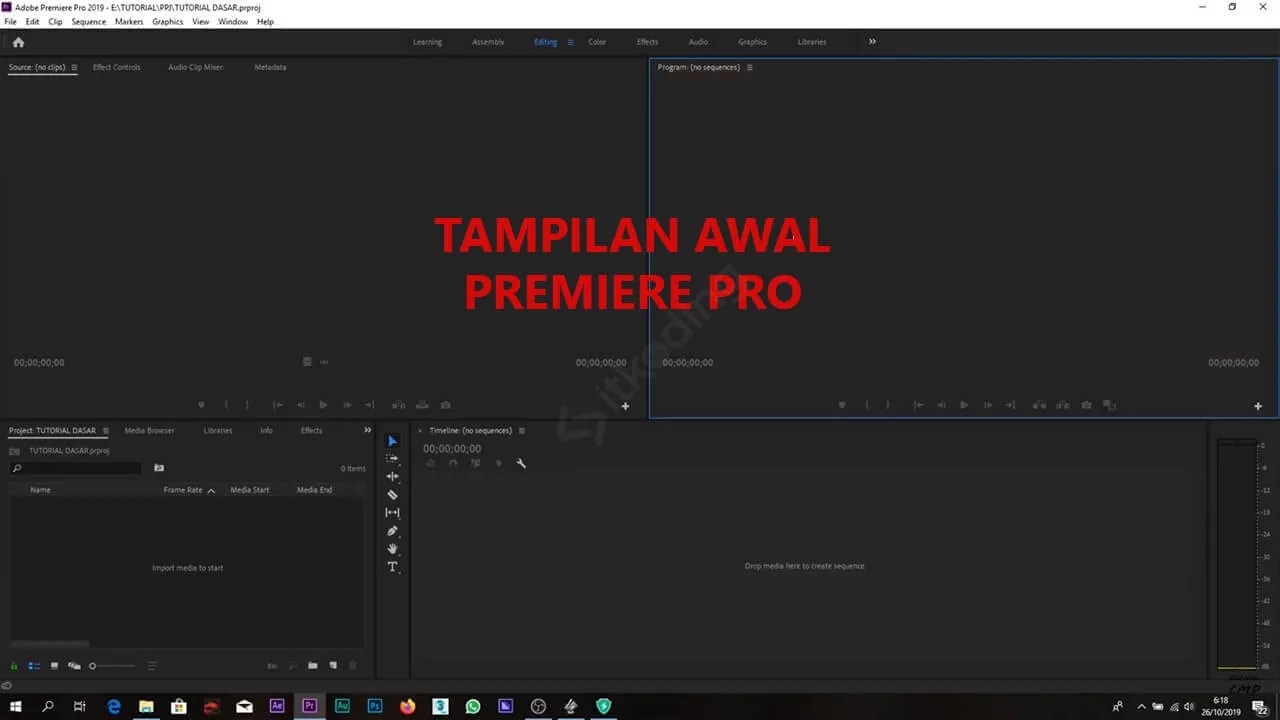This screenshot has height=720, width=1280.
Task: Open Sort Icons menu in Project panel
Action: (152, 666)
